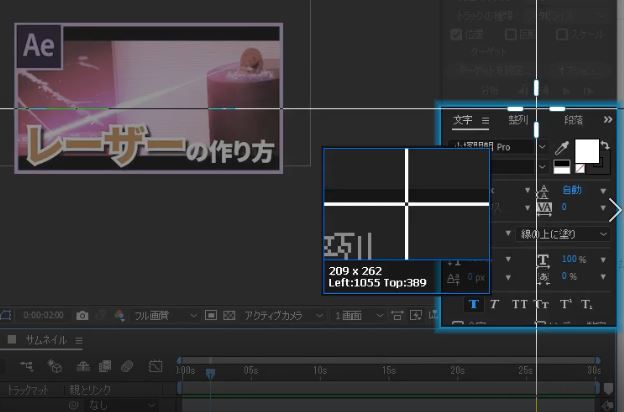Screen dimensions: 624x412
Task: Switch to the 整列 panel tab
Action: click(x=518, y=120)
